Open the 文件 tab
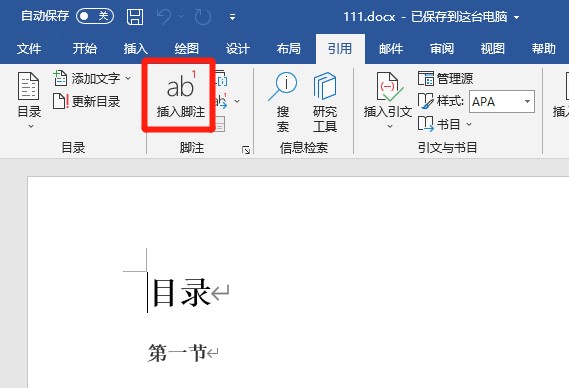Screen dimensions: 569x388 click(29, 48)
